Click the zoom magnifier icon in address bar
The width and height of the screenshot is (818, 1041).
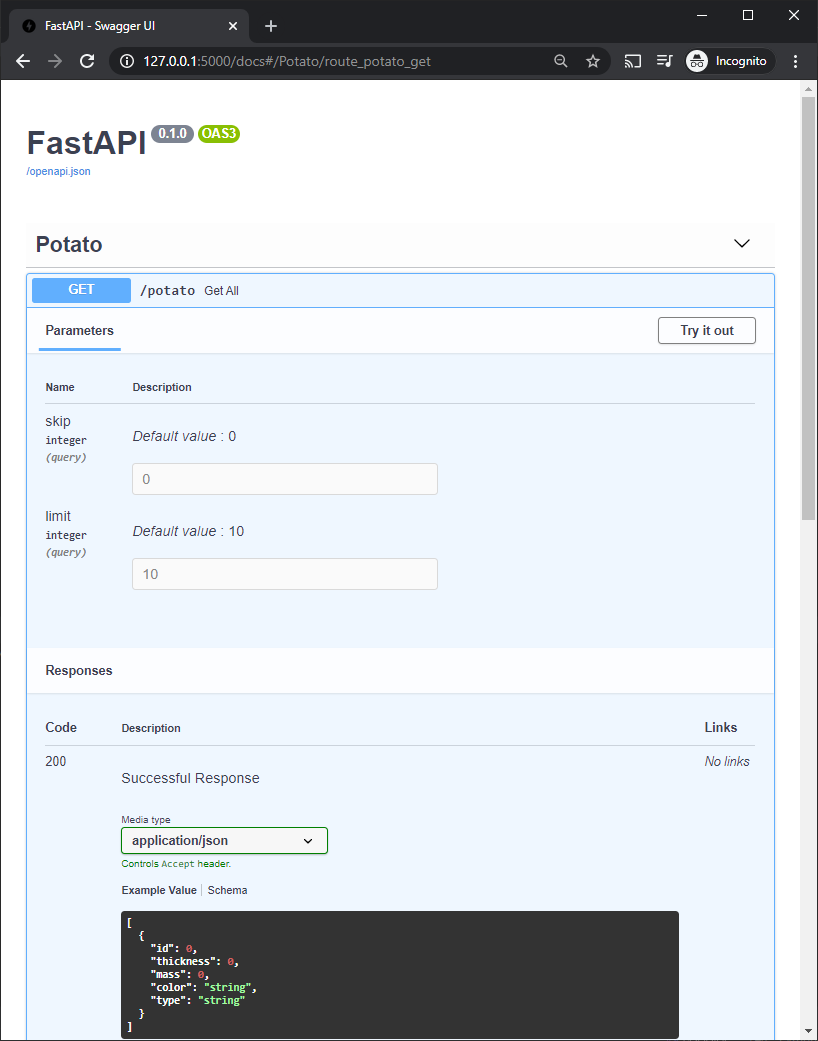coord(561,62)
